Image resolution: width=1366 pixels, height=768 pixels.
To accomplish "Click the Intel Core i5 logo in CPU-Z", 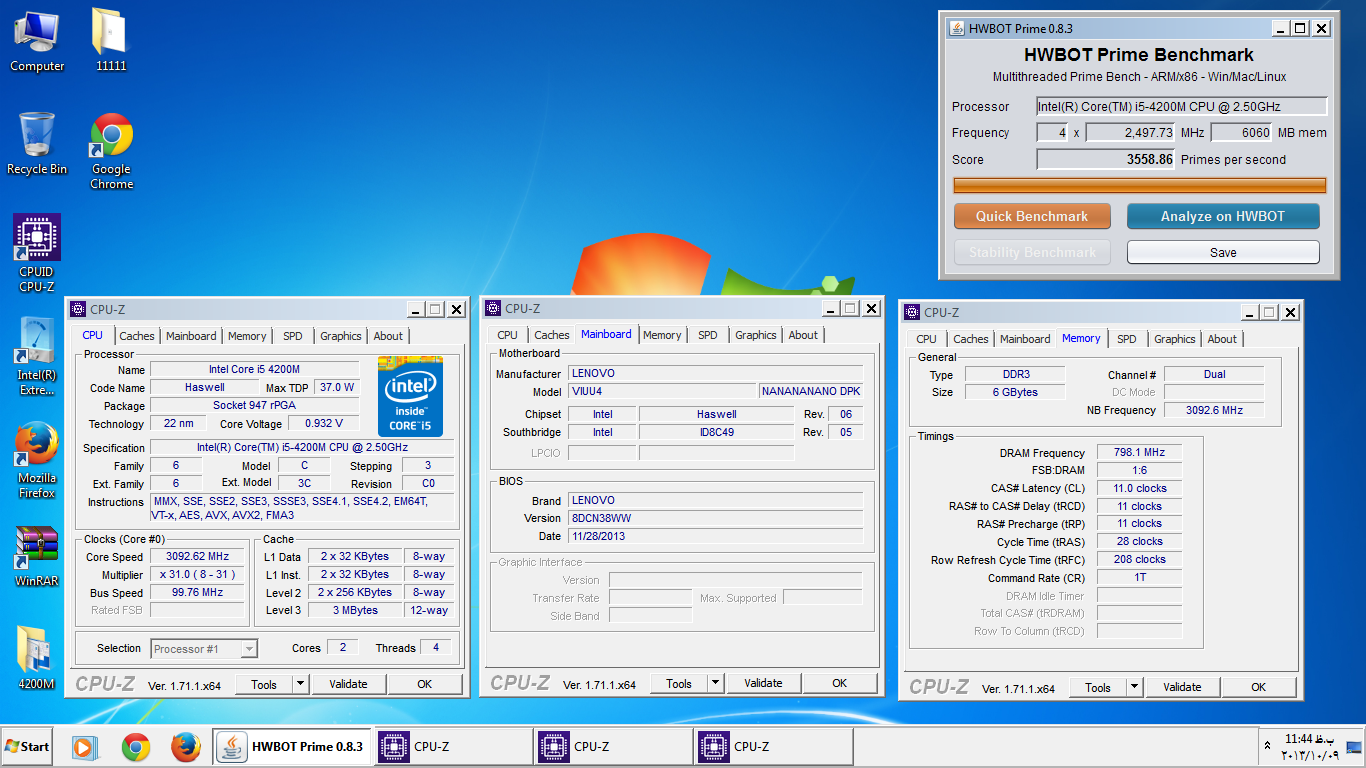I will (410, 396).
